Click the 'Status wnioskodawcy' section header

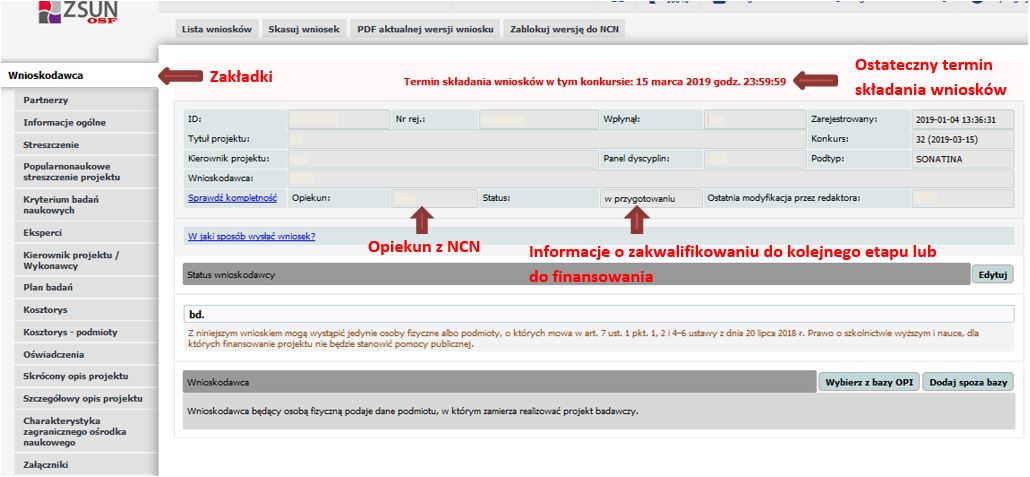point(576,275)
